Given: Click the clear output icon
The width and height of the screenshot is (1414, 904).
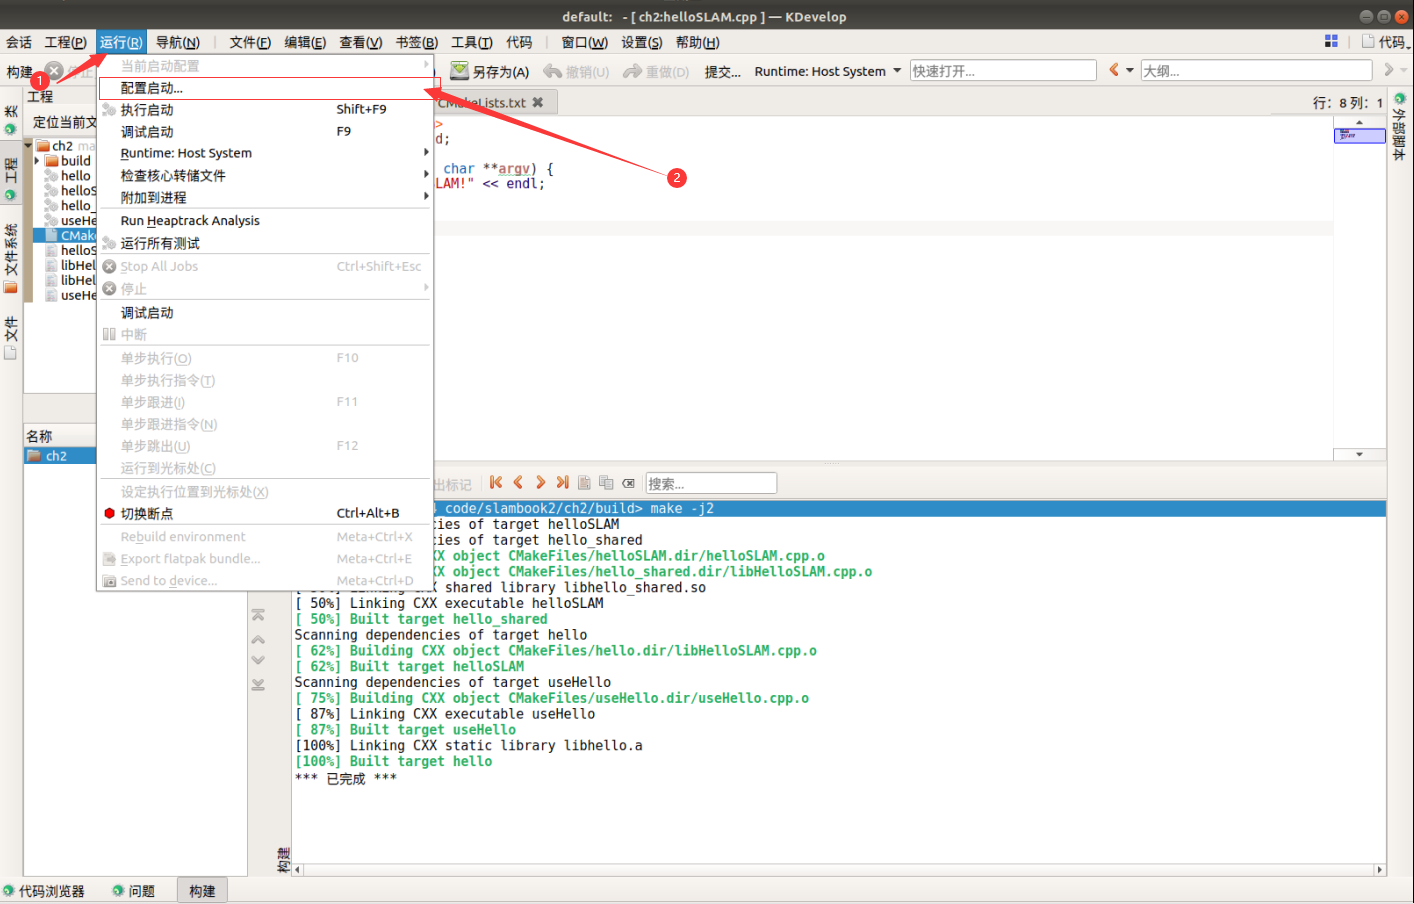Looking at the screenshot, I should tap(628, 482).
